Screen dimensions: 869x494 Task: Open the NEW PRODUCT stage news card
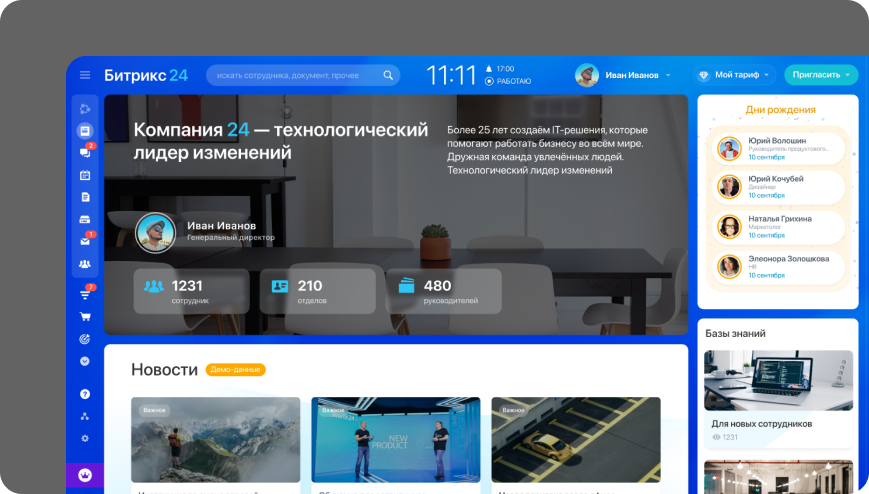(396, 440)
